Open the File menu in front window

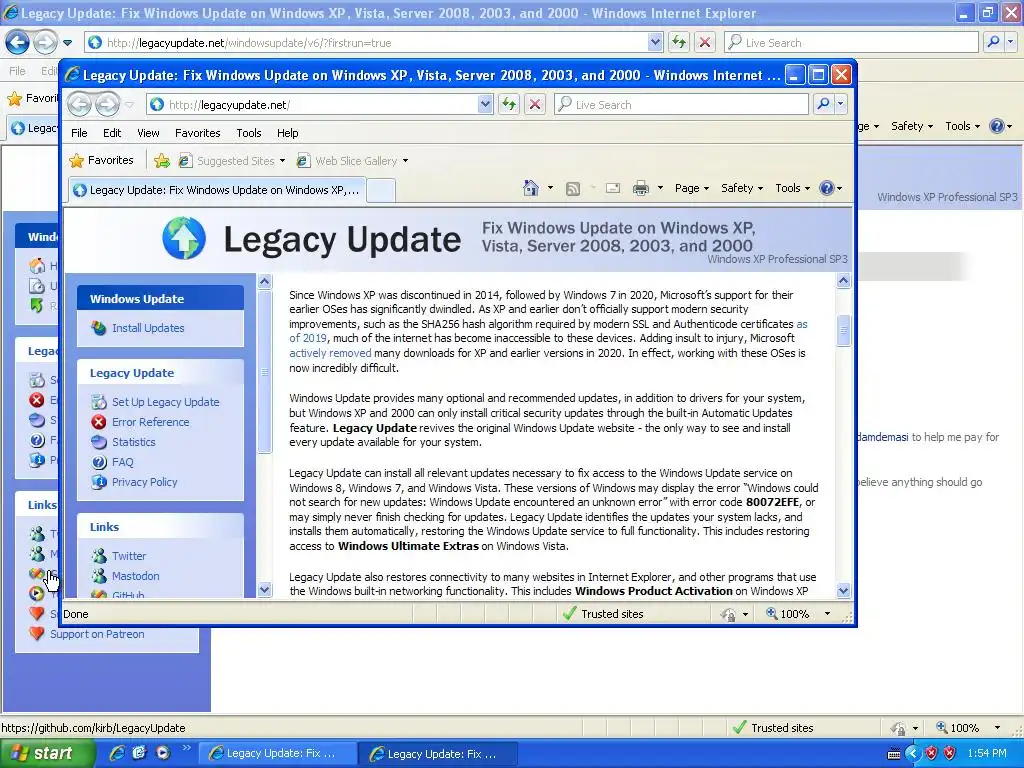pyautogui.click(x=79, y=133)
